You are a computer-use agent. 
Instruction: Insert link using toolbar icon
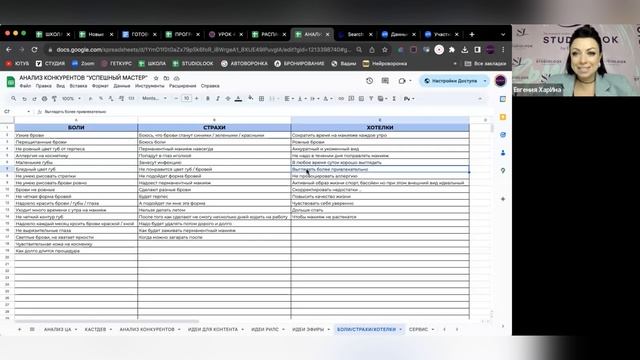[x=341, y=98]
